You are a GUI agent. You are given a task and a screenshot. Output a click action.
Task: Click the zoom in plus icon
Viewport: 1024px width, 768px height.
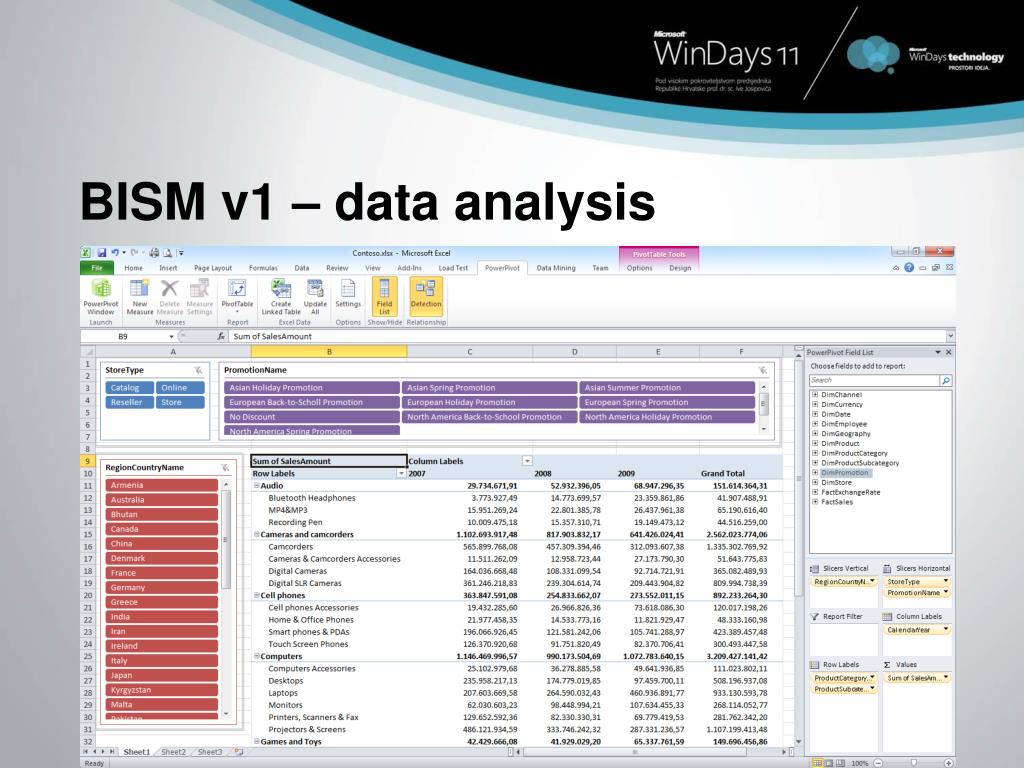(x=949, y=763)
